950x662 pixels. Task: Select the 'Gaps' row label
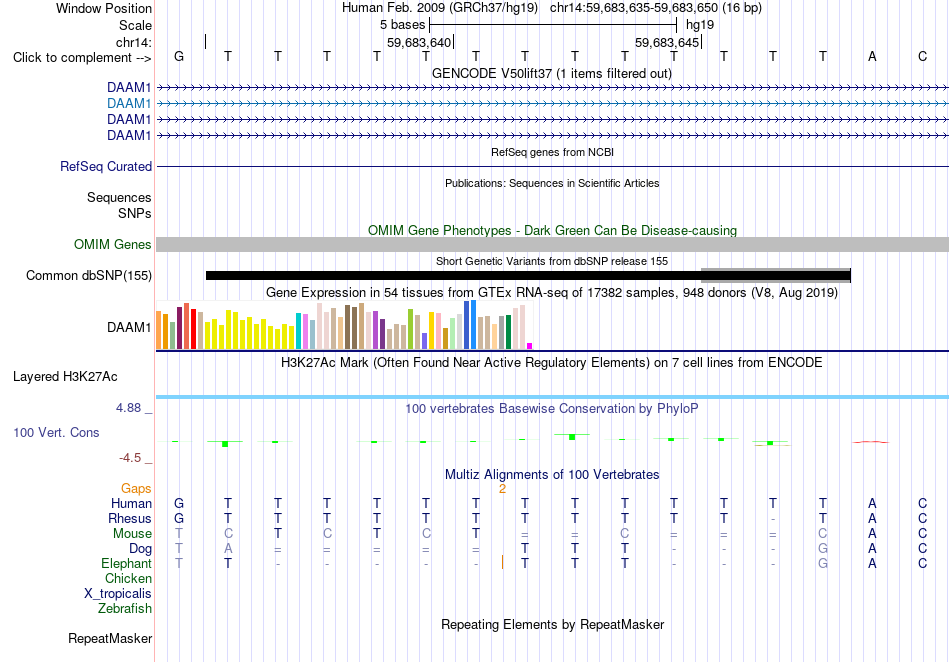click(136, 488)
